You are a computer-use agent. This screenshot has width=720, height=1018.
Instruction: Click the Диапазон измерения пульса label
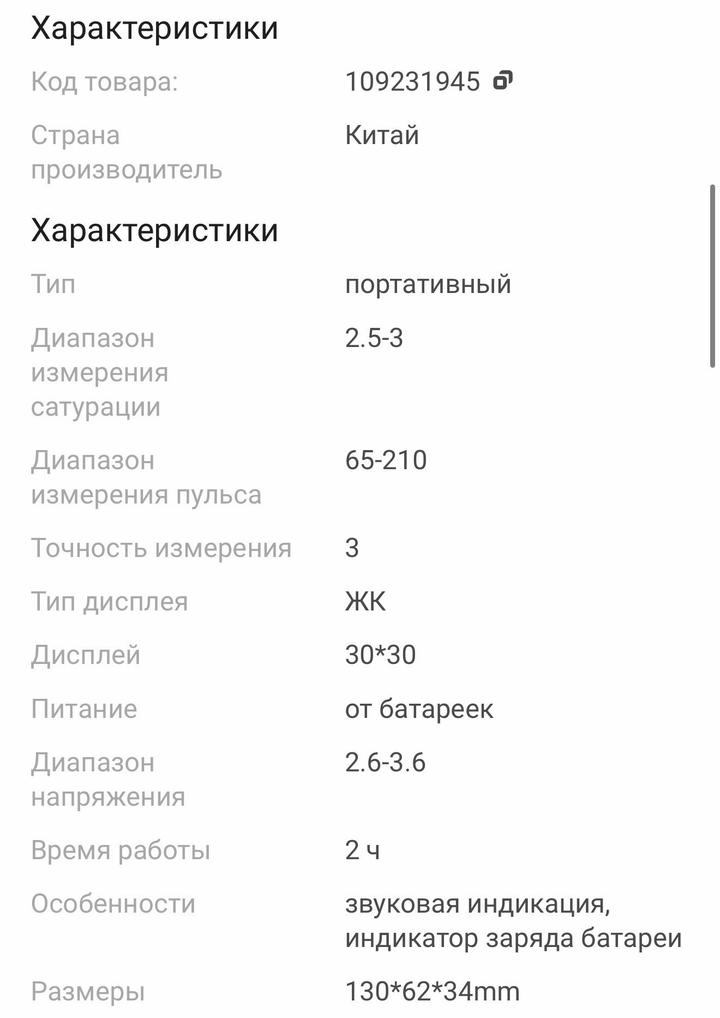coord(146,478)
